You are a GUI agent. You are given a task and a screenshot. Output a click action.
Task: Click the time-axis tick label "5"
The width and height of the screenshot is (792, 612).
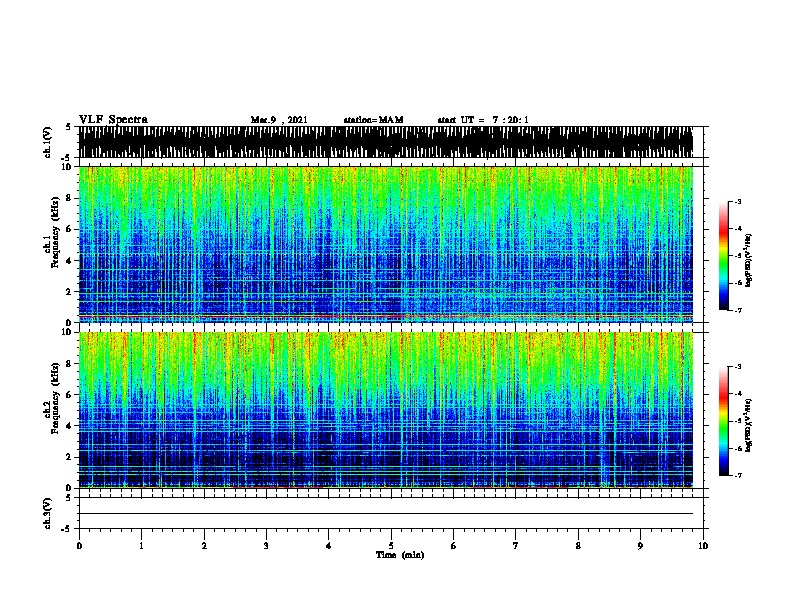[391, 546]
